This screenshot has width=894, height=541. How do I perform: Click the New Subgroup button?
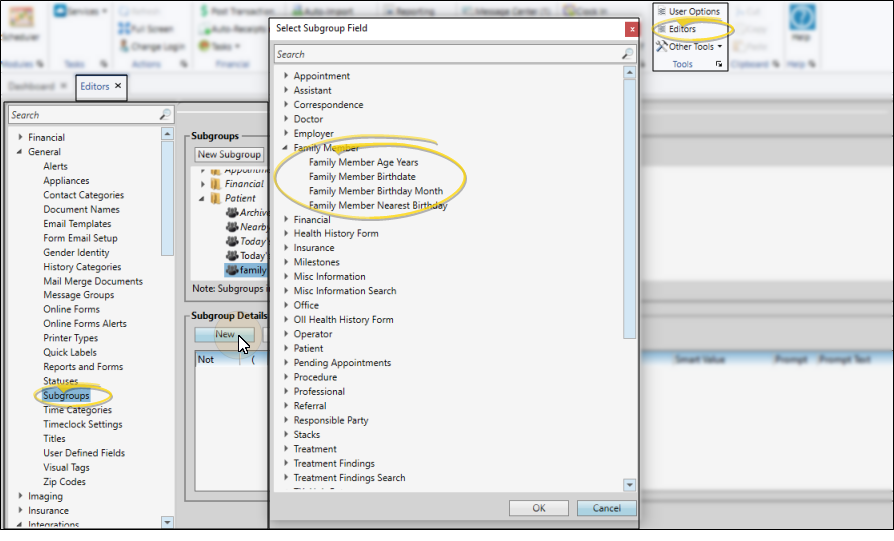[x=229, y=155]
